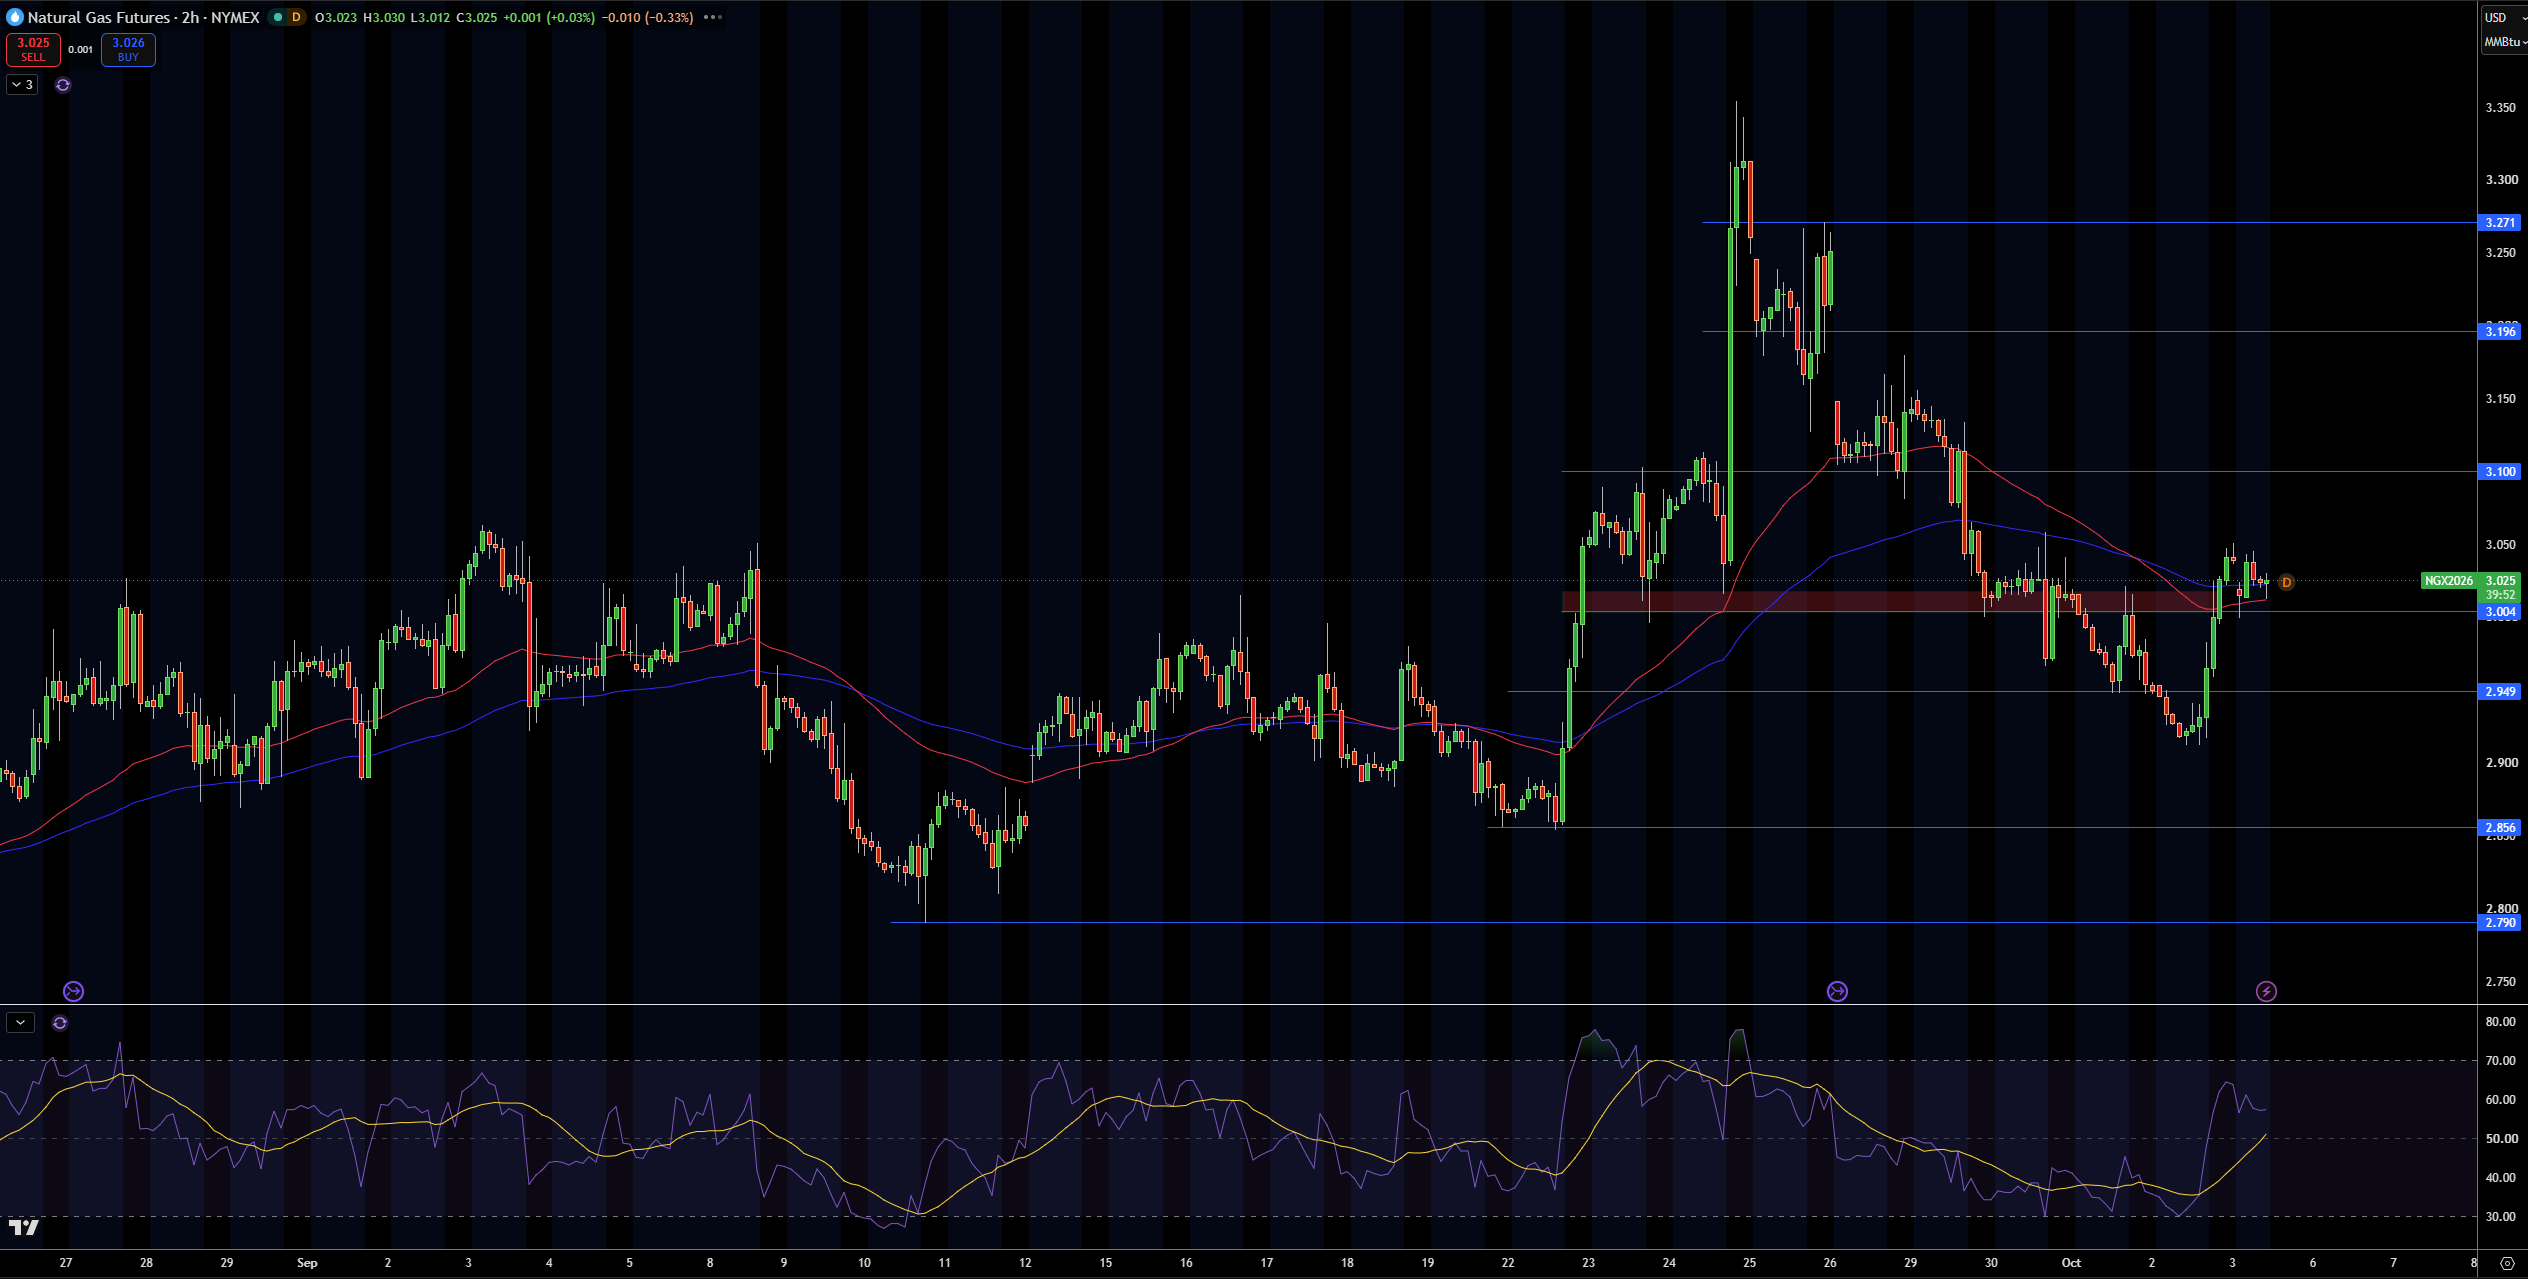This screenshot has height=1279, width=2528.
Task: Click the Natural Gas Futures flame logo
Action: tap(14, 17)
